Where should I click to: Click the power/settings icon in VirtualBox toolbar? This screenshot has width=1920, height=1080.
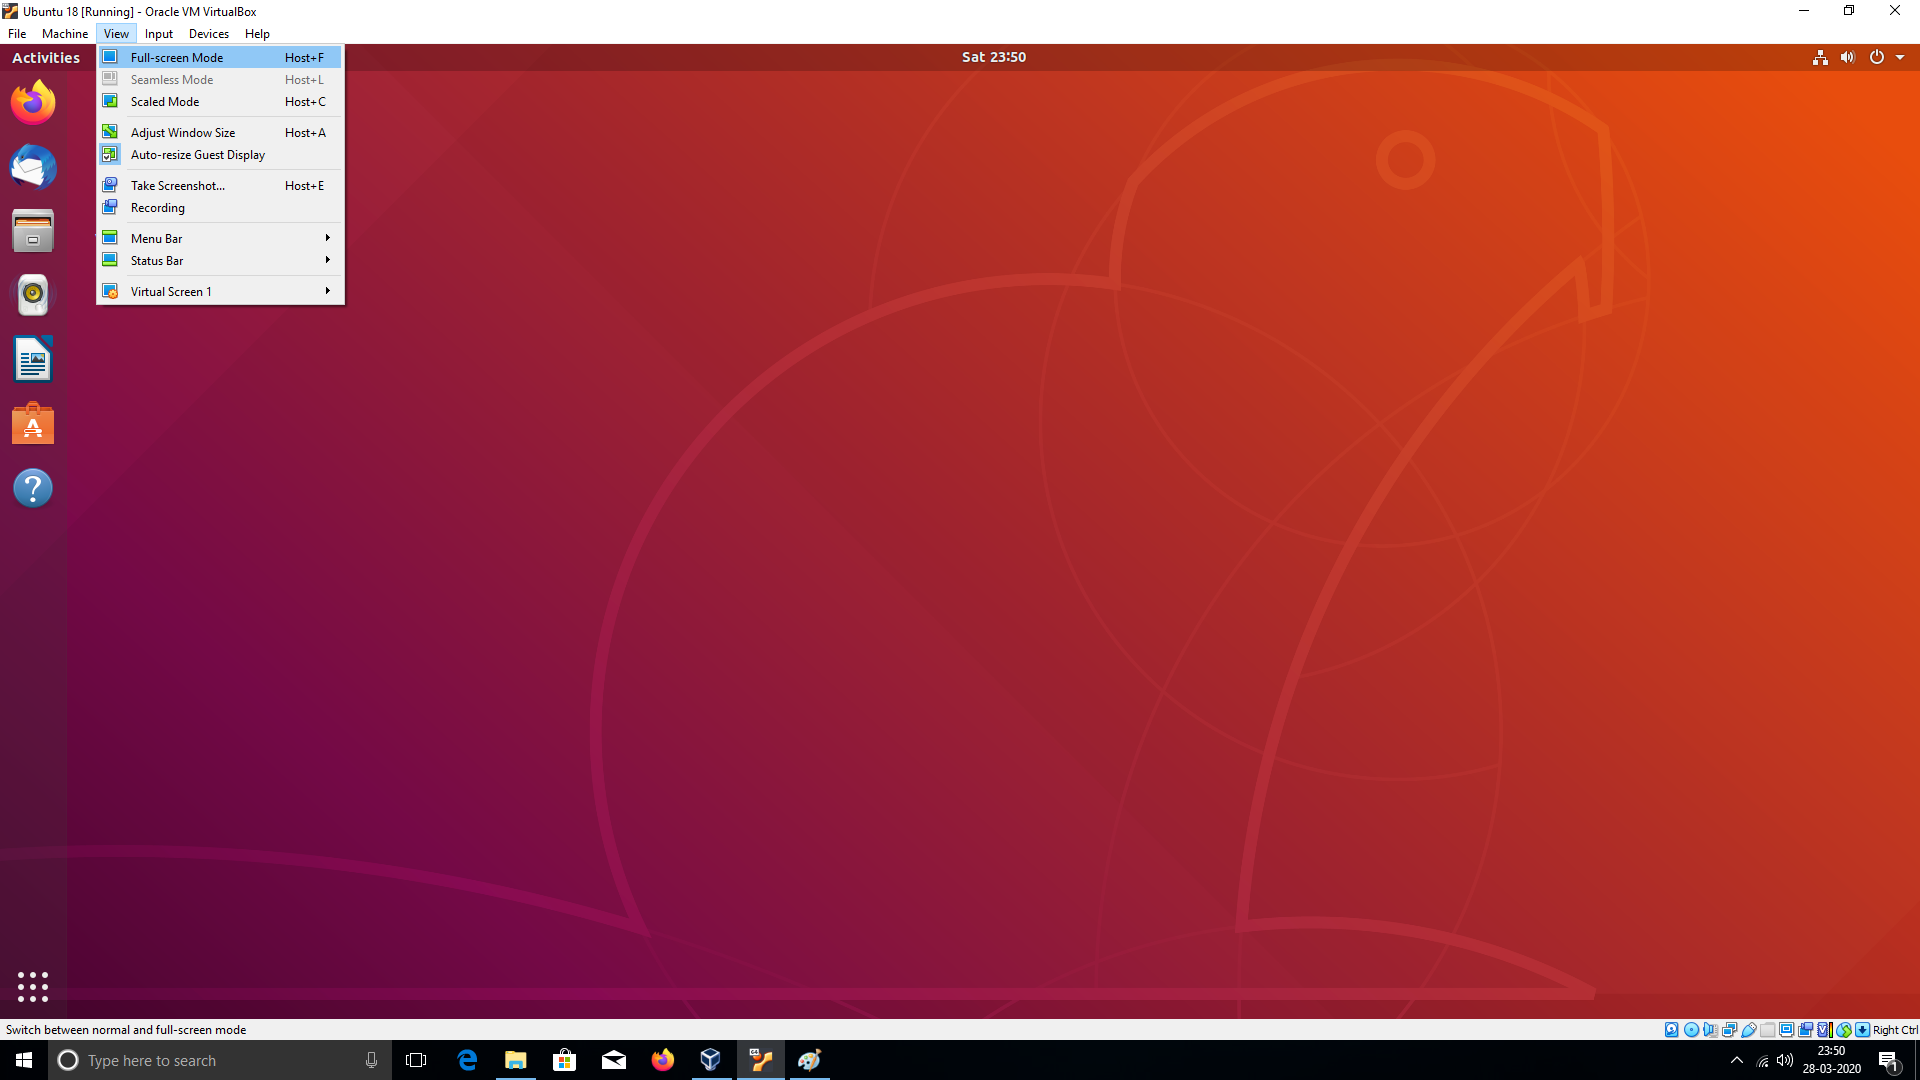tap(1875, 57)
